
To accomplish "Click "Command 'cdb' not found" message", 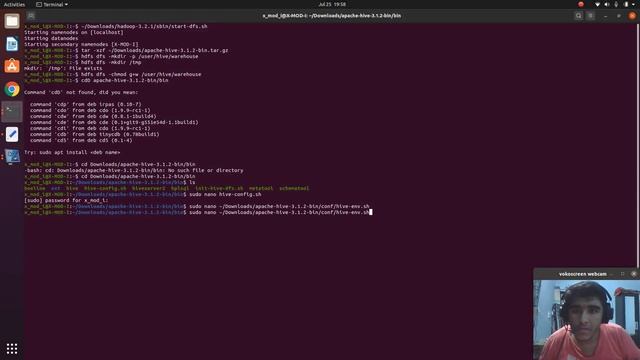I will [x=81, y=92].
